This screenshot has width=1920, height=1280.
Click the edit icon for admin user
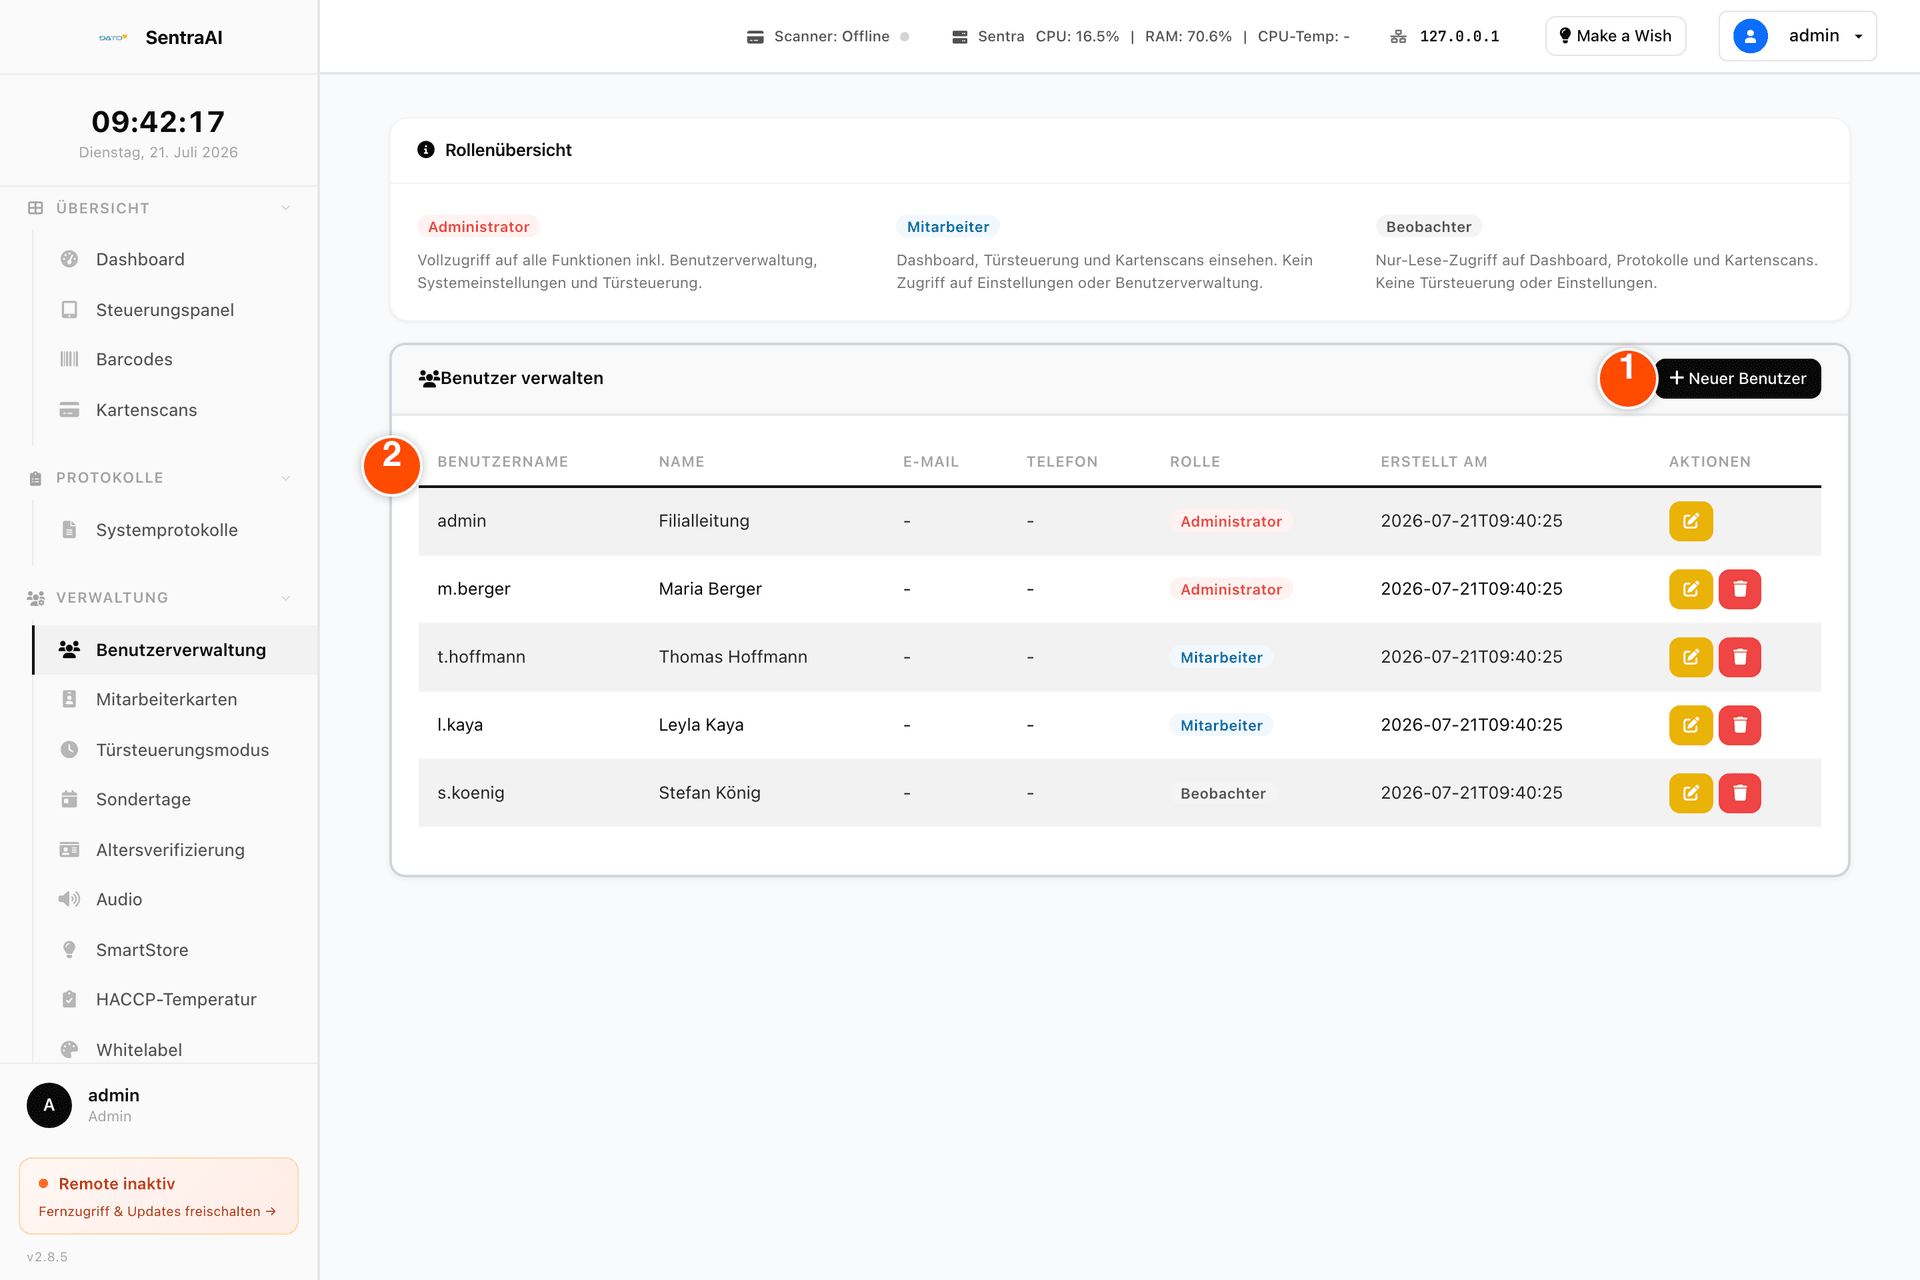tap(1690, 521)
